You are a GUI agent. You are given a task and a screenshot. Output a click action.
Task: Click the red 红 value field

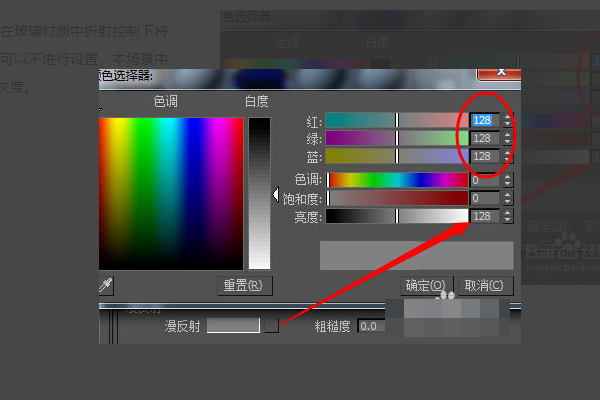click(485, 120)
